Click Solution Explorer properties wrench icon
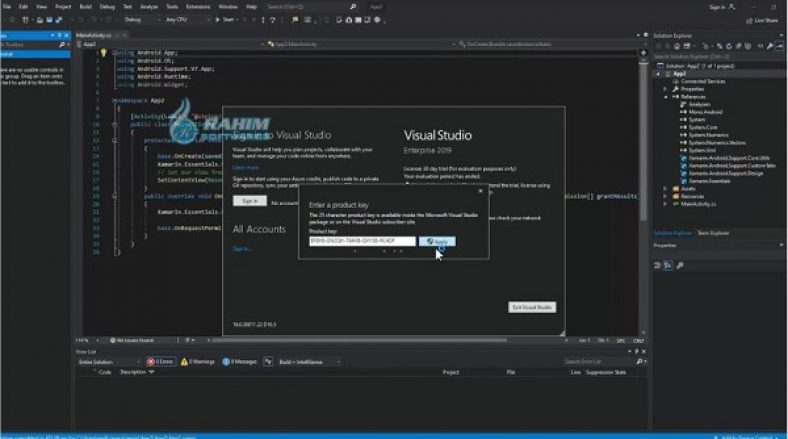Screen dimensions: 788x439 click(x=770, y=46)
